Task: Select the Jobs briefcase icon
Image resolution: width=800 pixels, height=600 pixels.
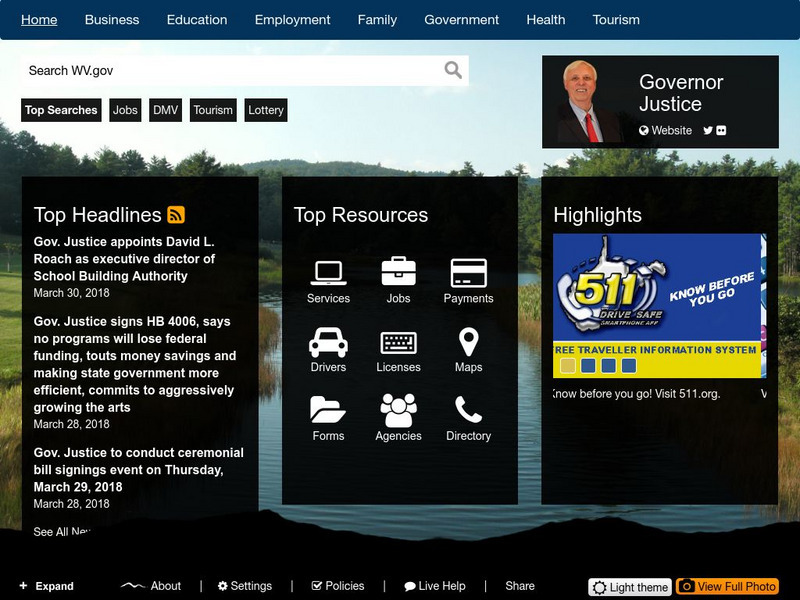Action: click(398, 272)
